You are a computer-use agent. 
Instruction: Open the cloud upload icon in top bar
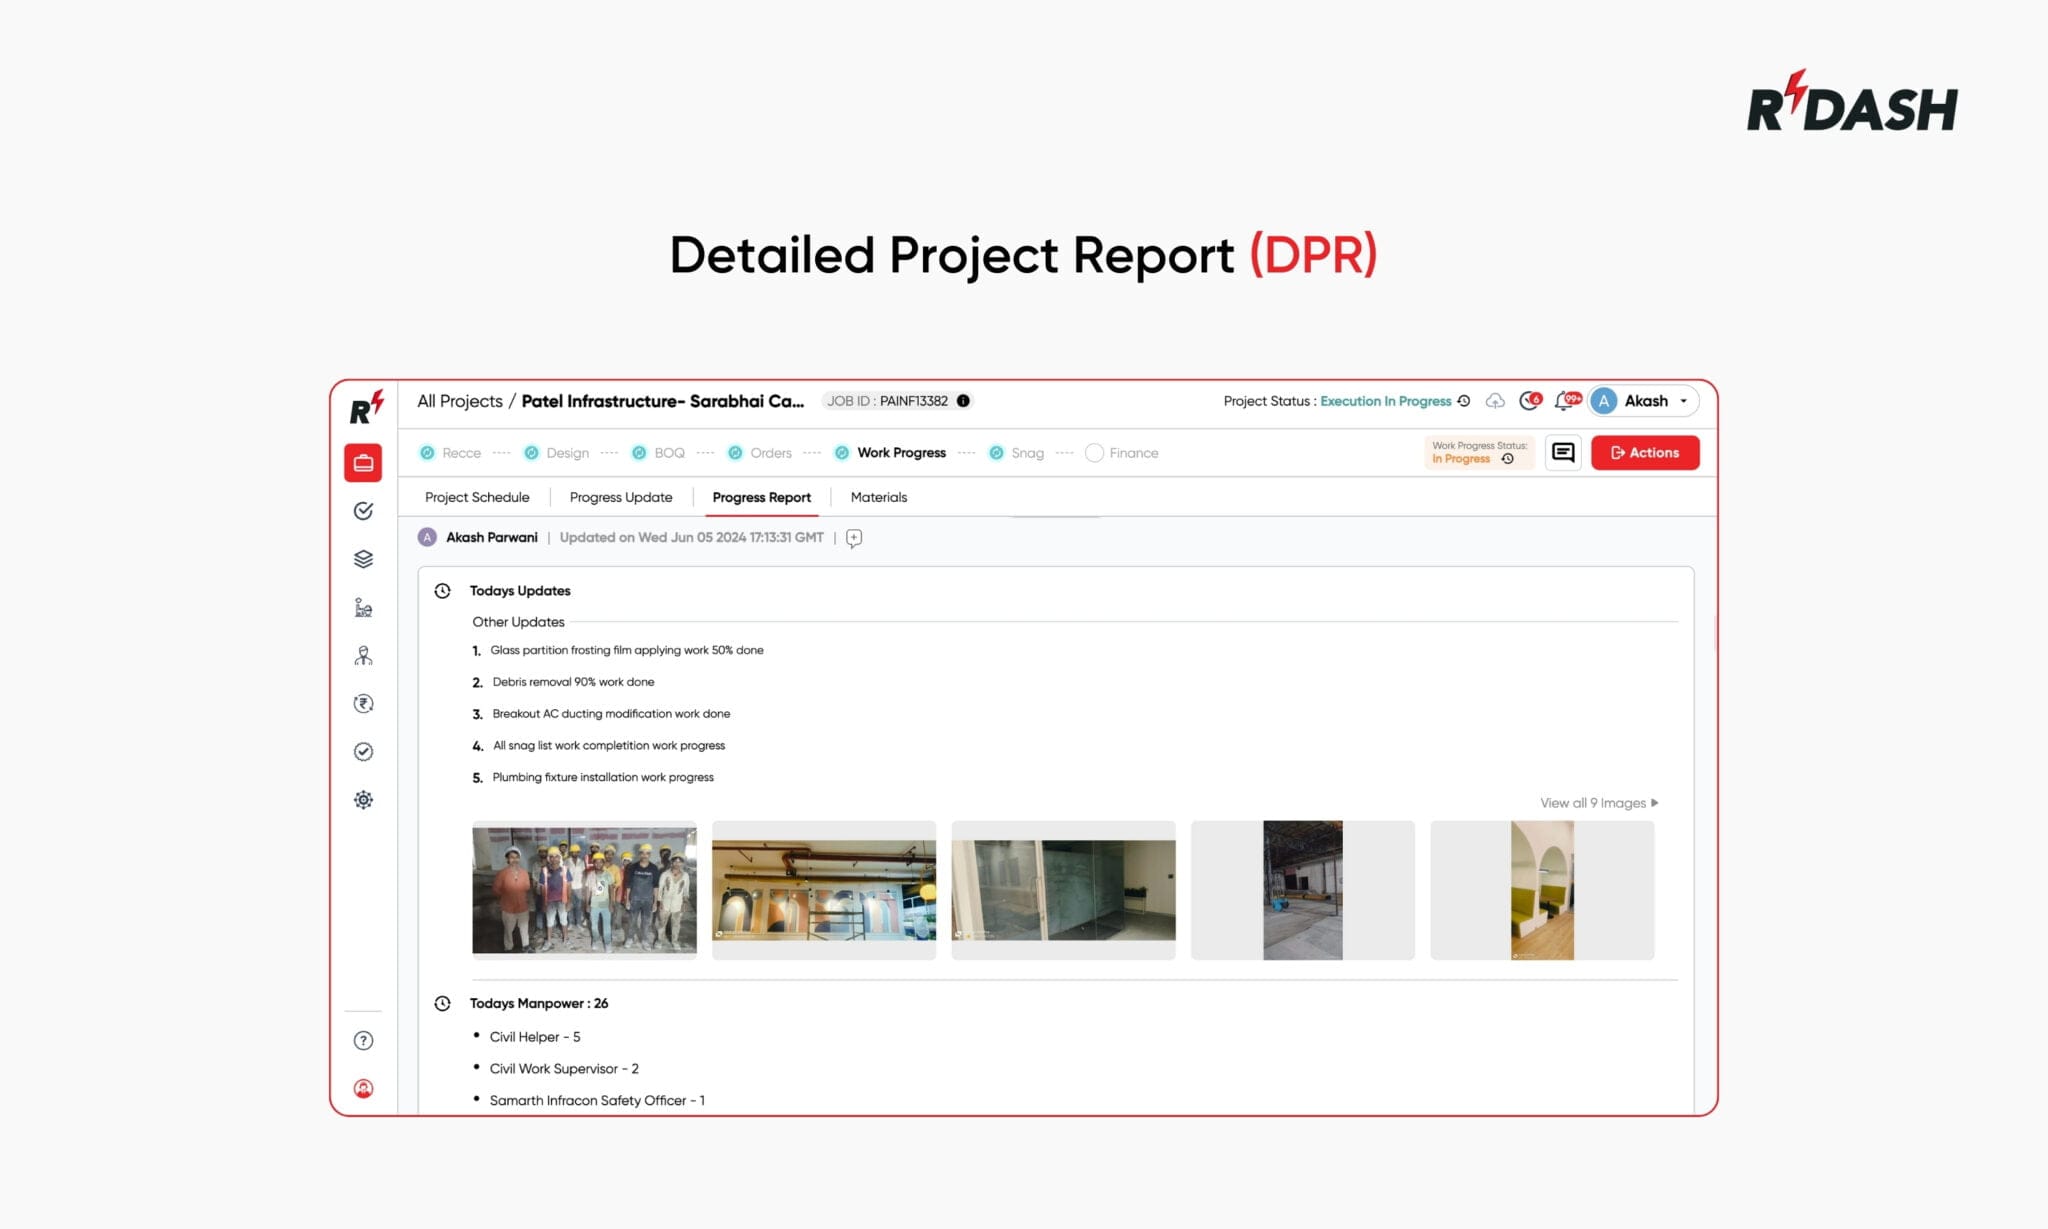click(1494, 400)
